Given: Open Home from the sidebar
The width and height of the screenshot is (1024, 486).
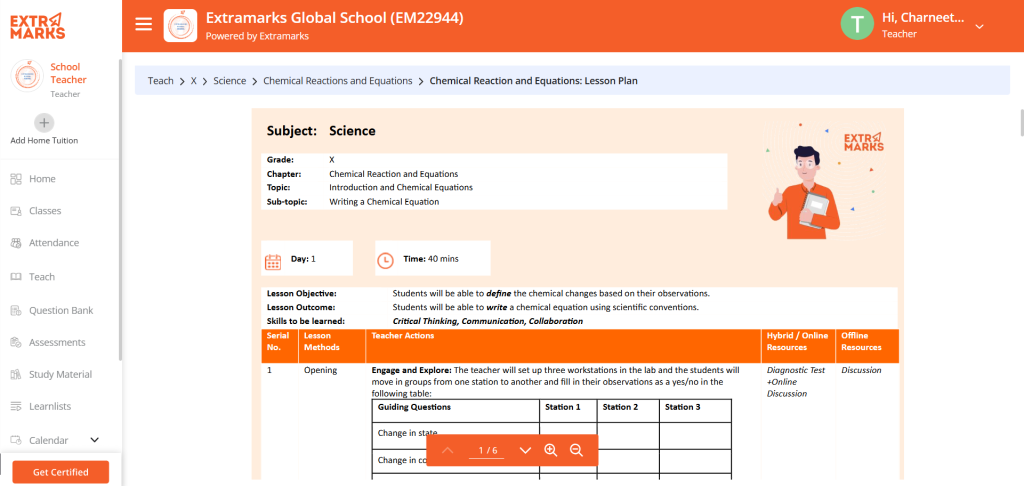Looking at the screenshot, I should coord(42,178).
